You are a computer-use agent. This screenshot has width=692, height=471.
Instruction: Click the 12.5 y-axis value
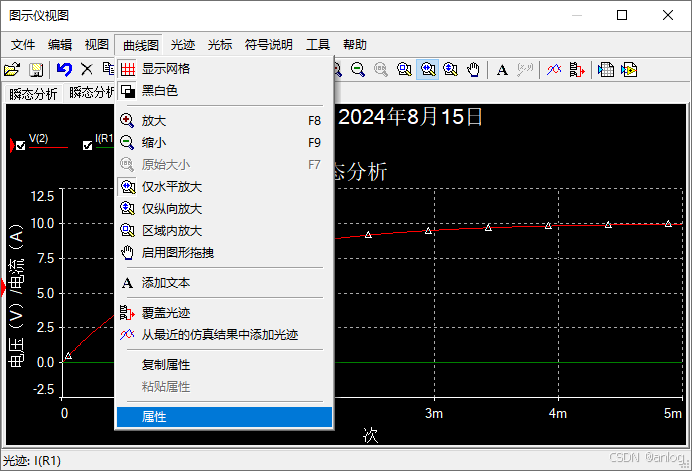tap(42, 196)
